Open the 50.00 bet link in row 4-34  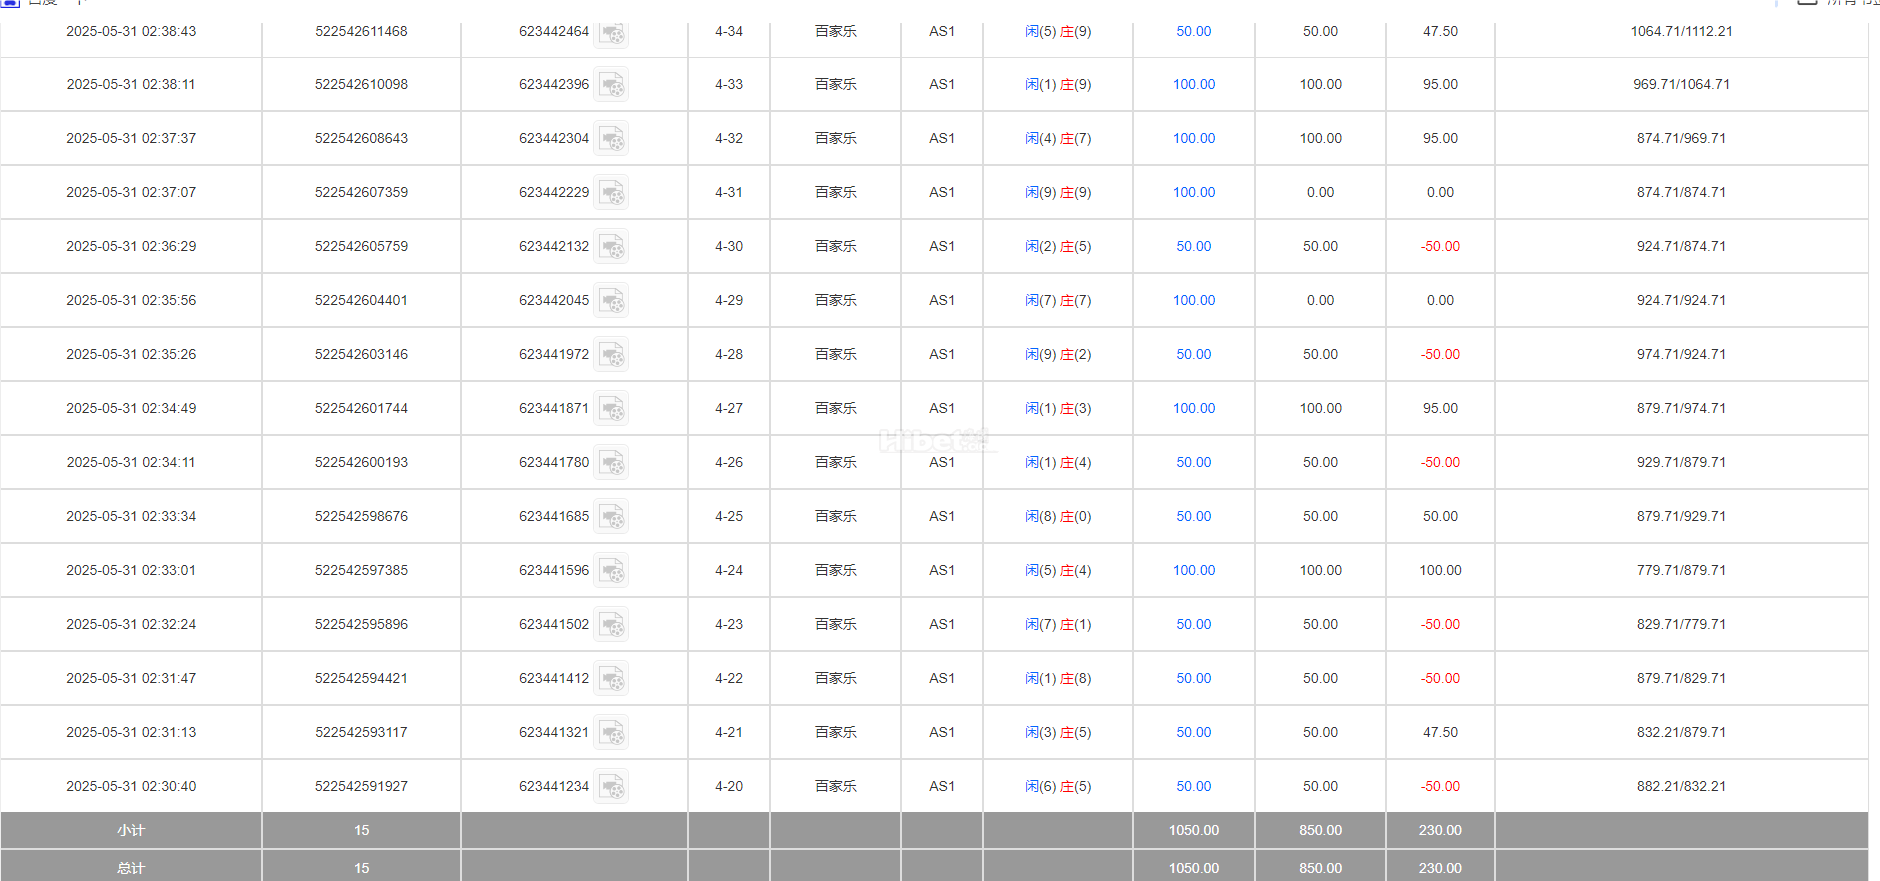point(1193,32)
